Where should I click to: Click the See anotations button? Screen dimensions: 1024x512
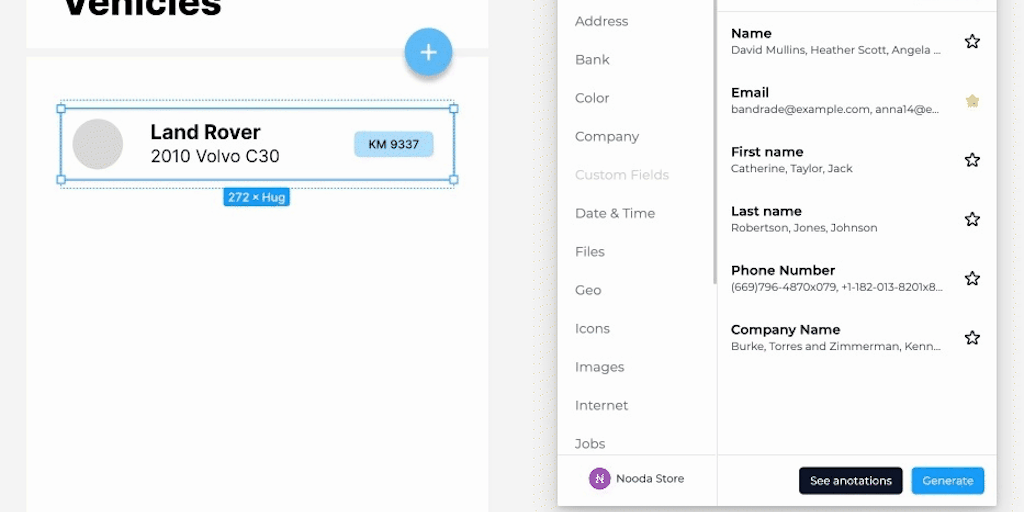tap(850, 481)
